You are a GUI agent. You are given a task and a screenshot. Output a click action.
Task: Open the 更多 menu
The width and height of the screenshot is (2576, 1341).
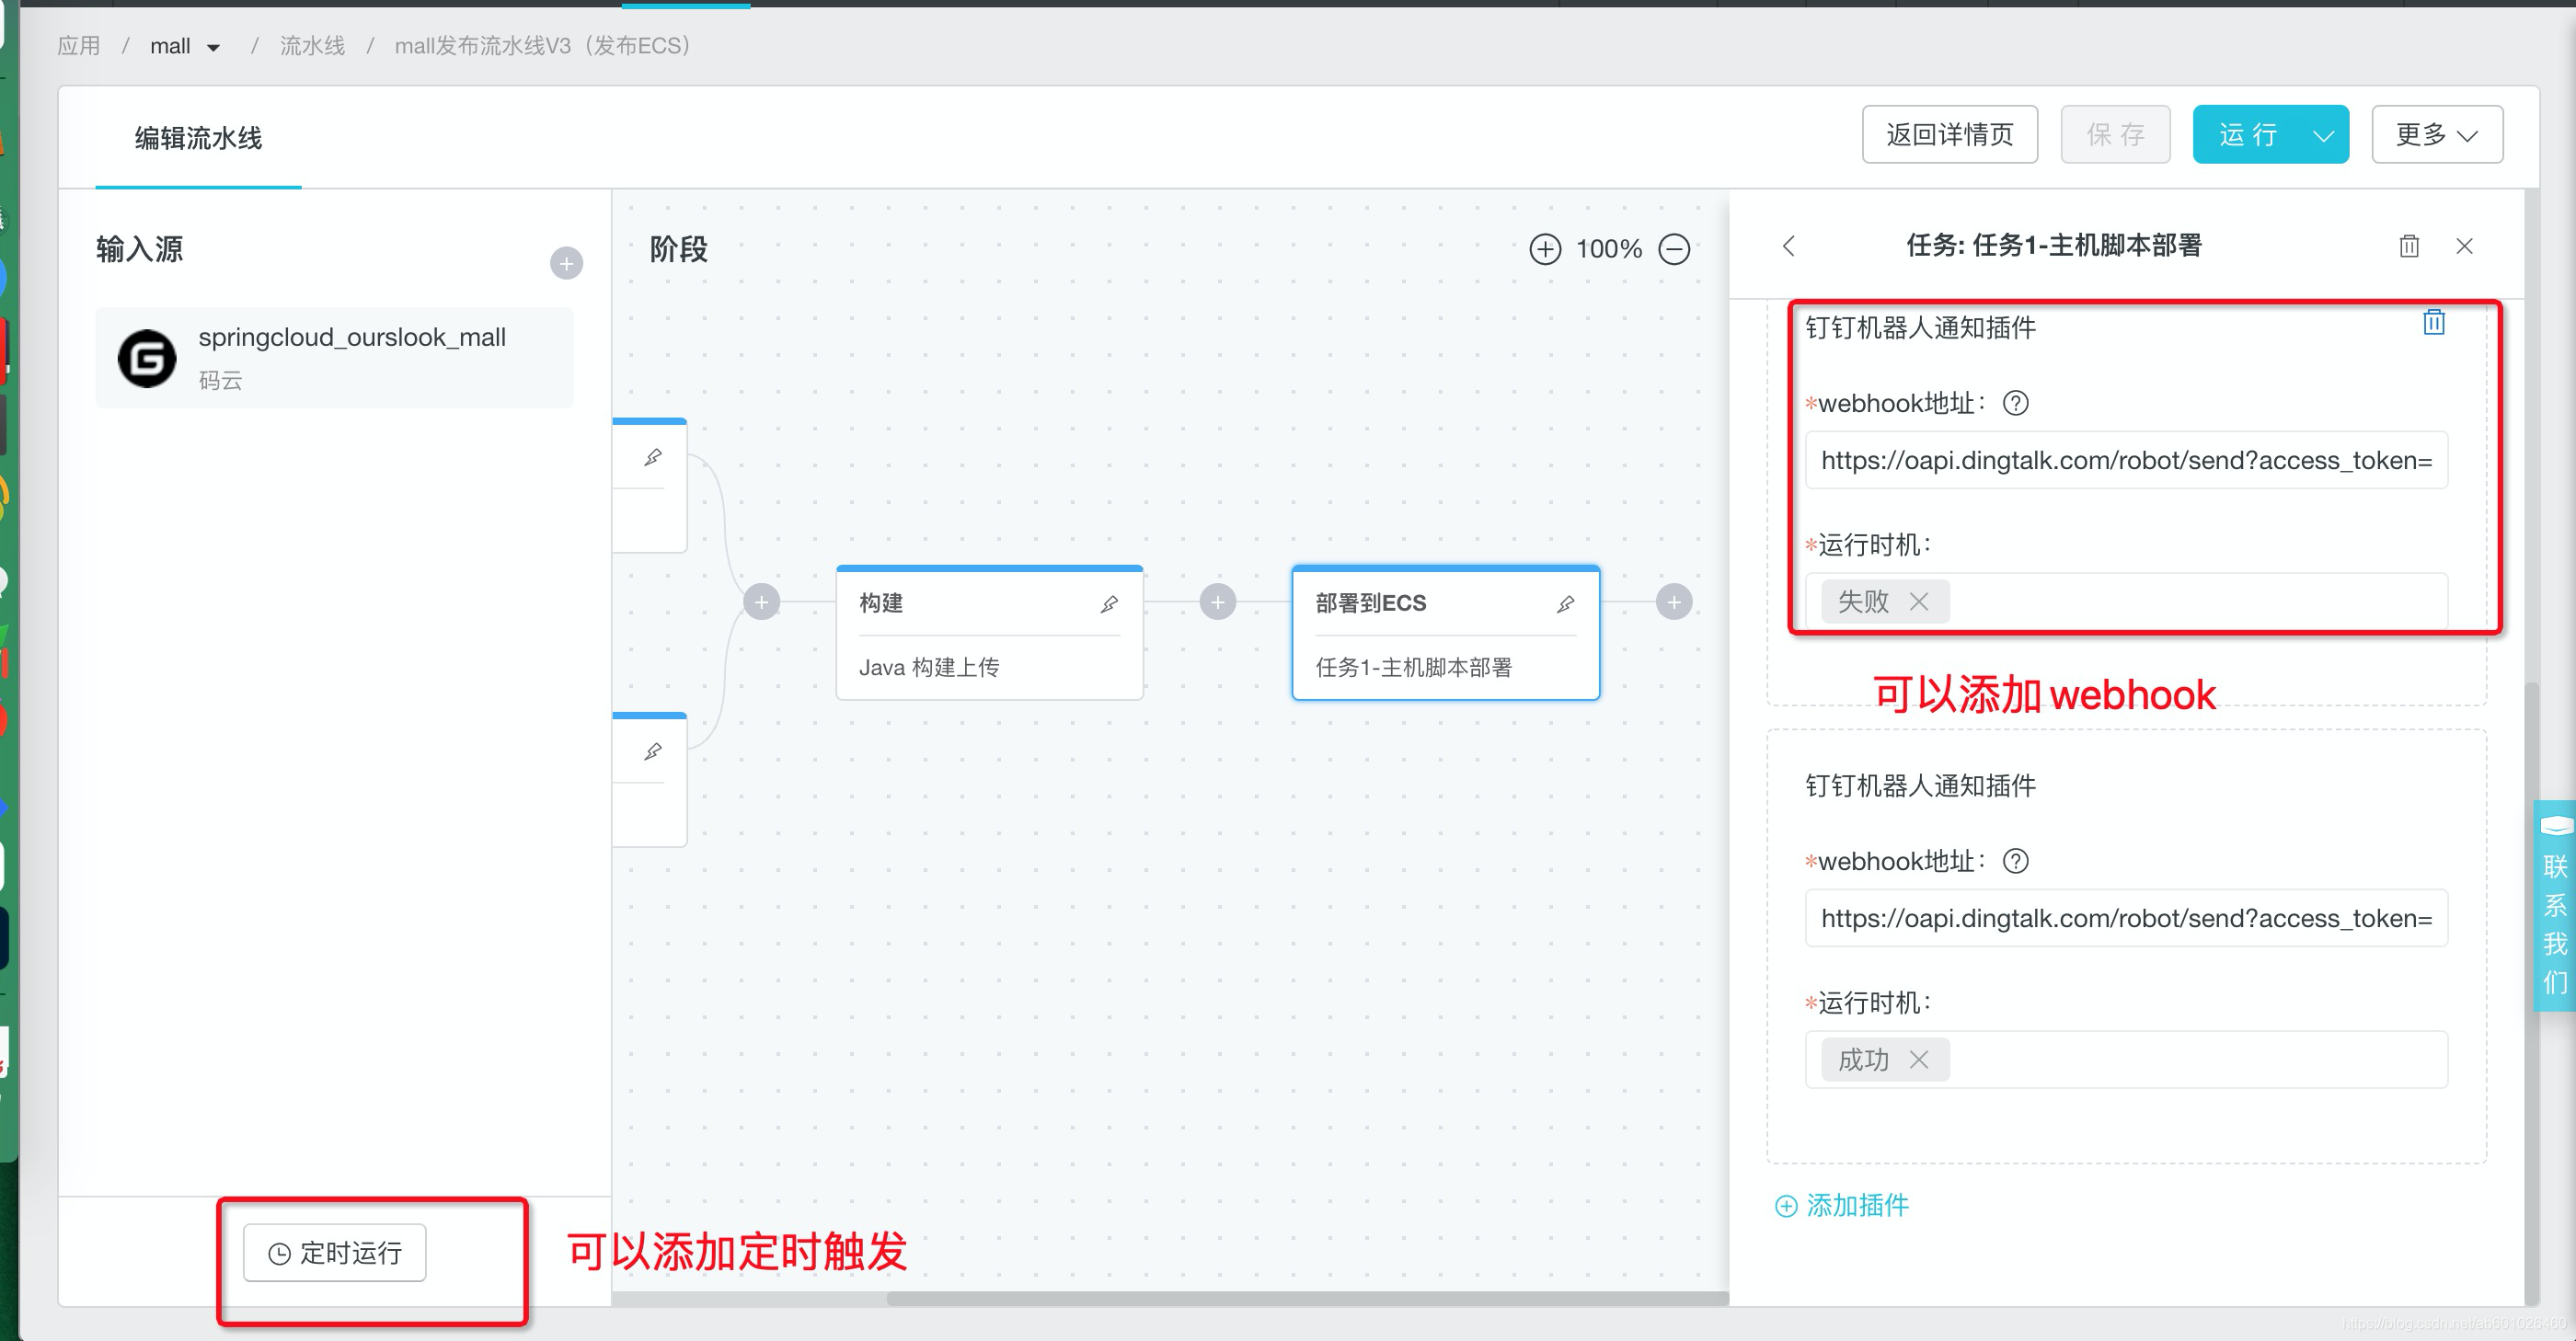pyautogui.click(x=2436, y=135)
